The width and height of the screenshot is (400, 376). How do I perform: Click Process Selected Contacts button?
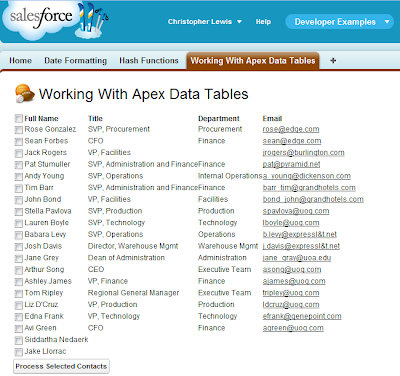(61, 366)
